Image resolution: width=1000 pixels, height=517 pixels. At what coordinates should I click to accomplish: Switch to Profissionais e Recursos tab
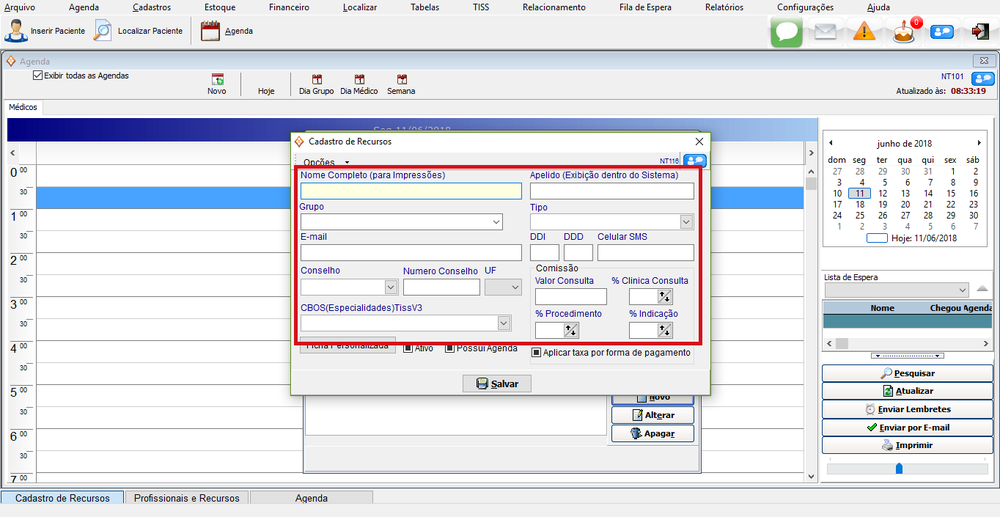[x=186, y=498]
